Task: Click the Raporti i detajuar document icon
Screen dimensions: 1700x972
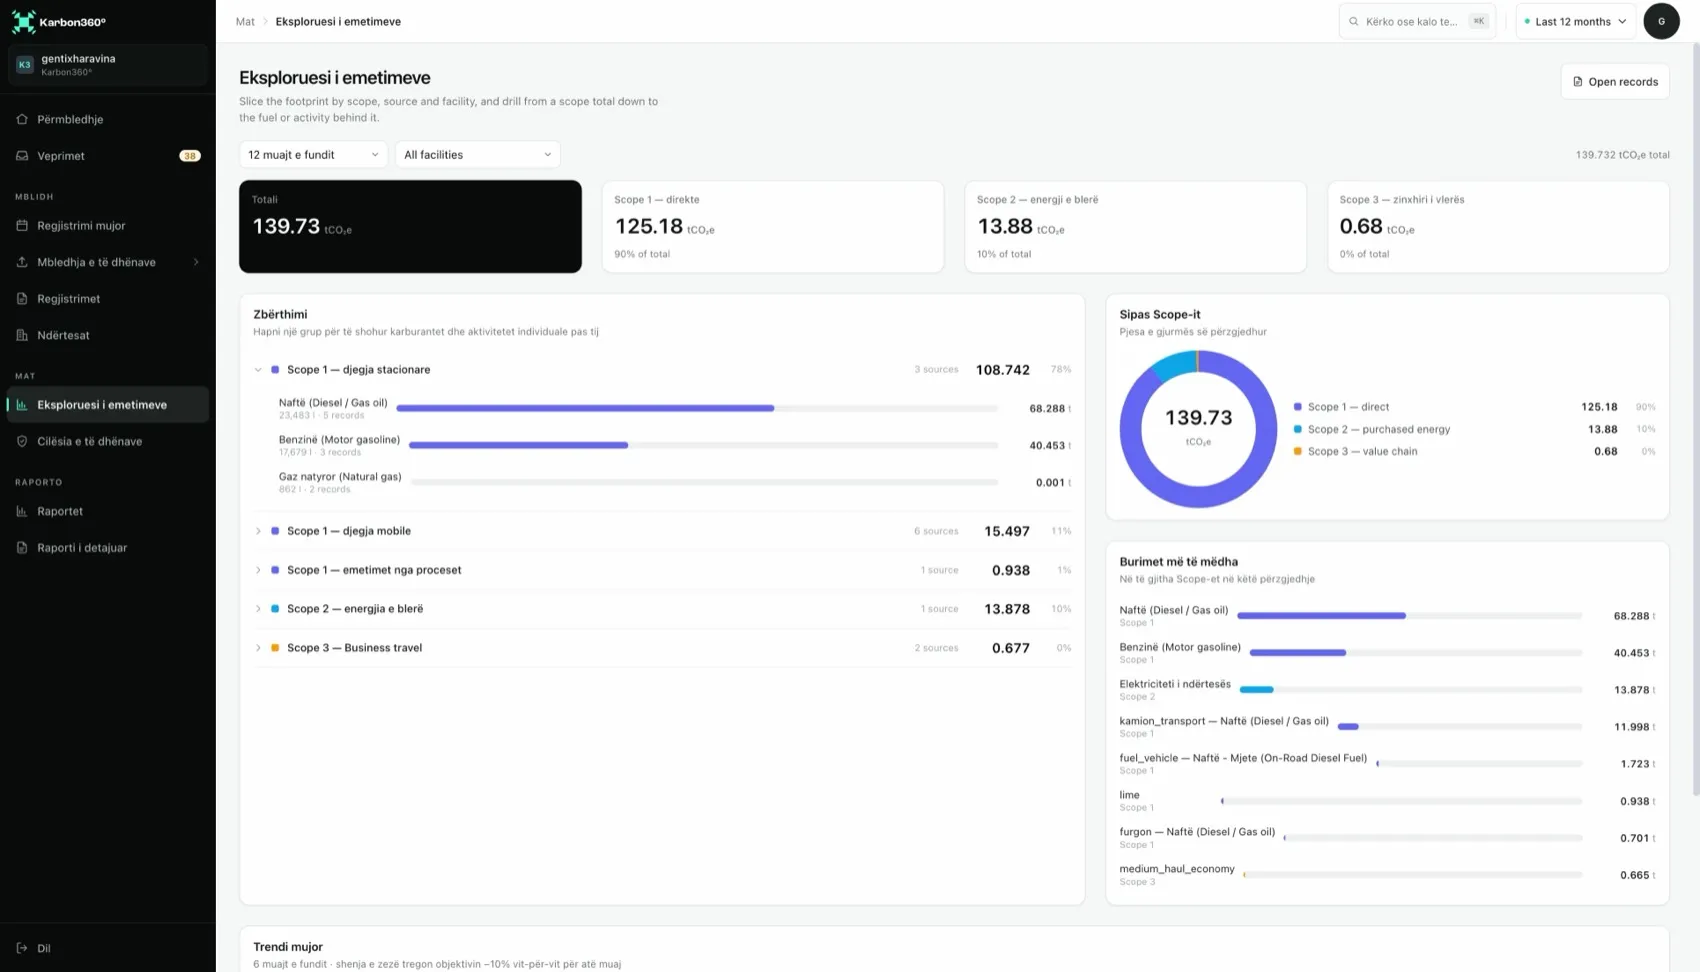Action: pos(22,548)
